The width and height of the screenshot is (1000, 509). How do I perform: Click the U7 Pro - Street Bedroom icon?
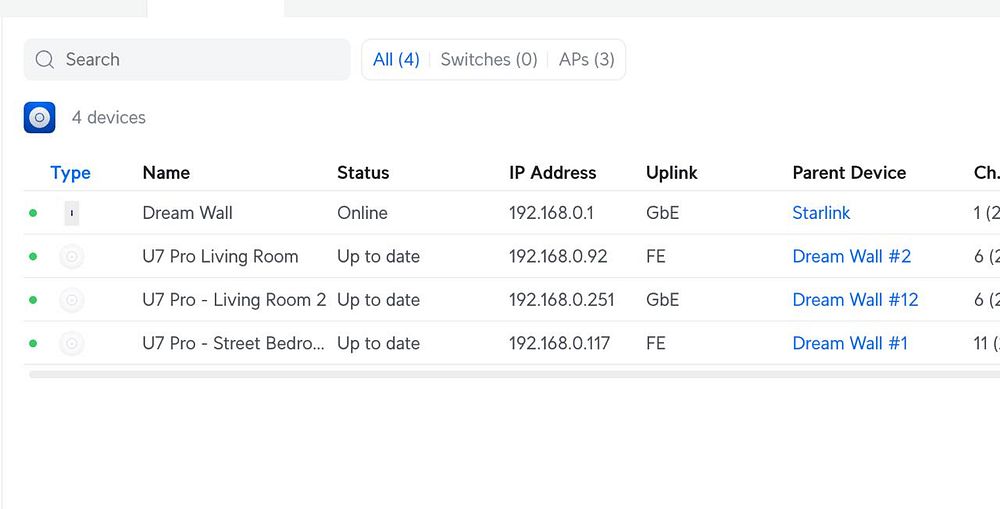[x=71, y=344]
